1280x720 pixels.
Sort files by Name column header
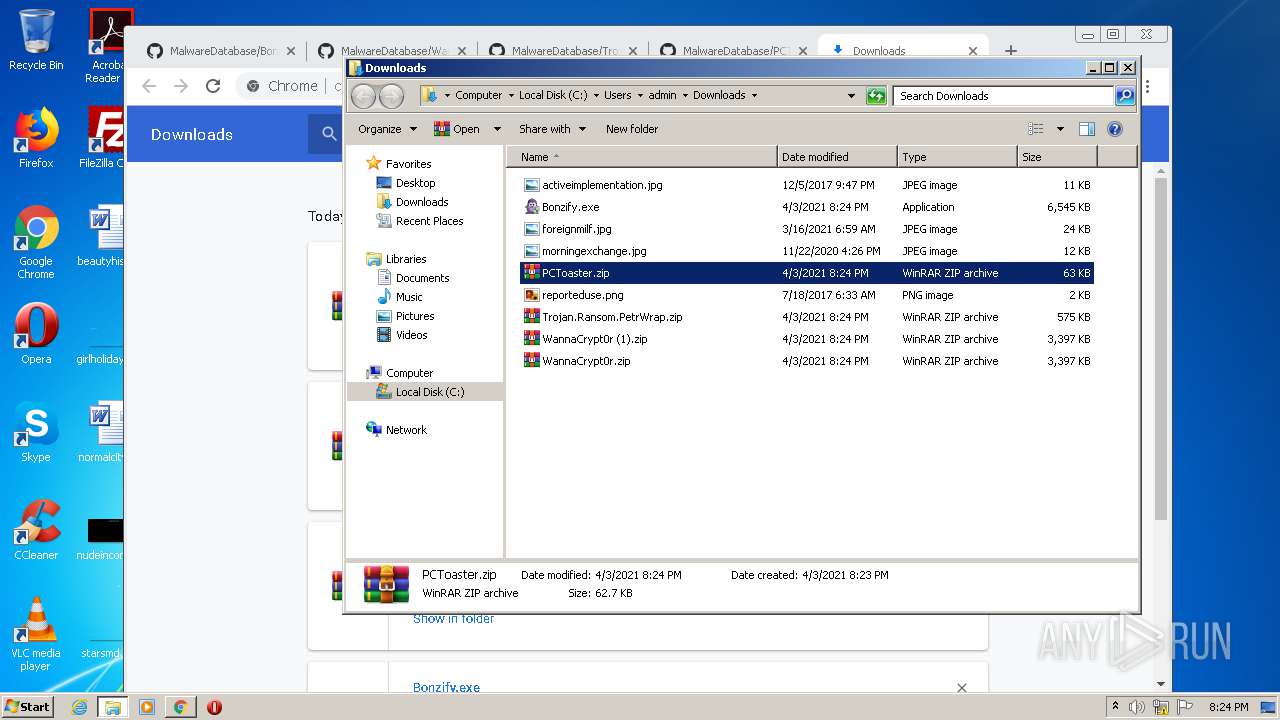[x=642, y=157]
